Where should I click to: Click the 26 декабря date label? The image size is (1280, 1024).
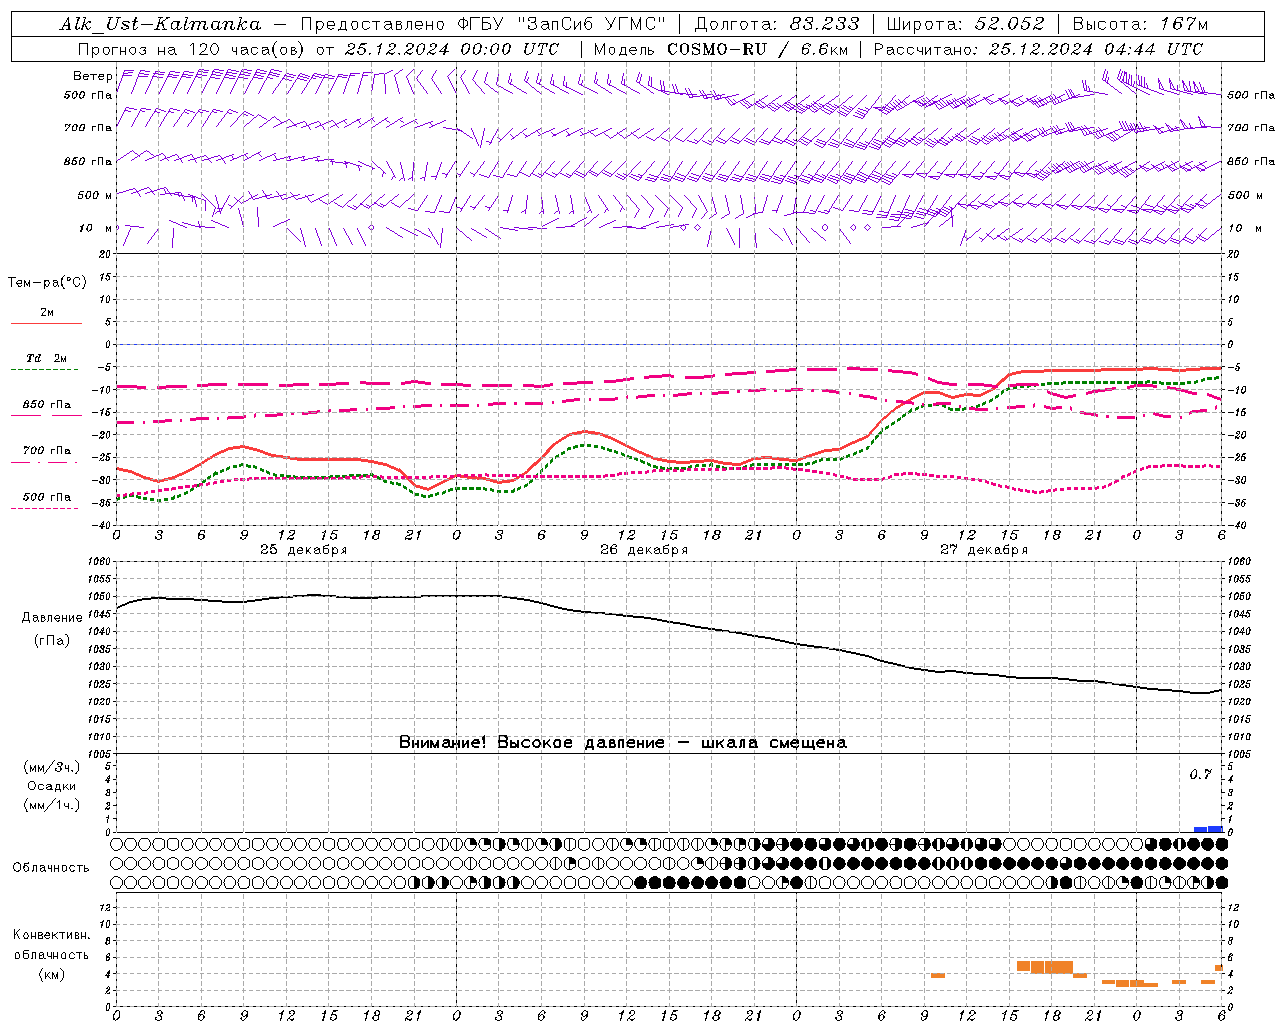(x=644, y=550)
